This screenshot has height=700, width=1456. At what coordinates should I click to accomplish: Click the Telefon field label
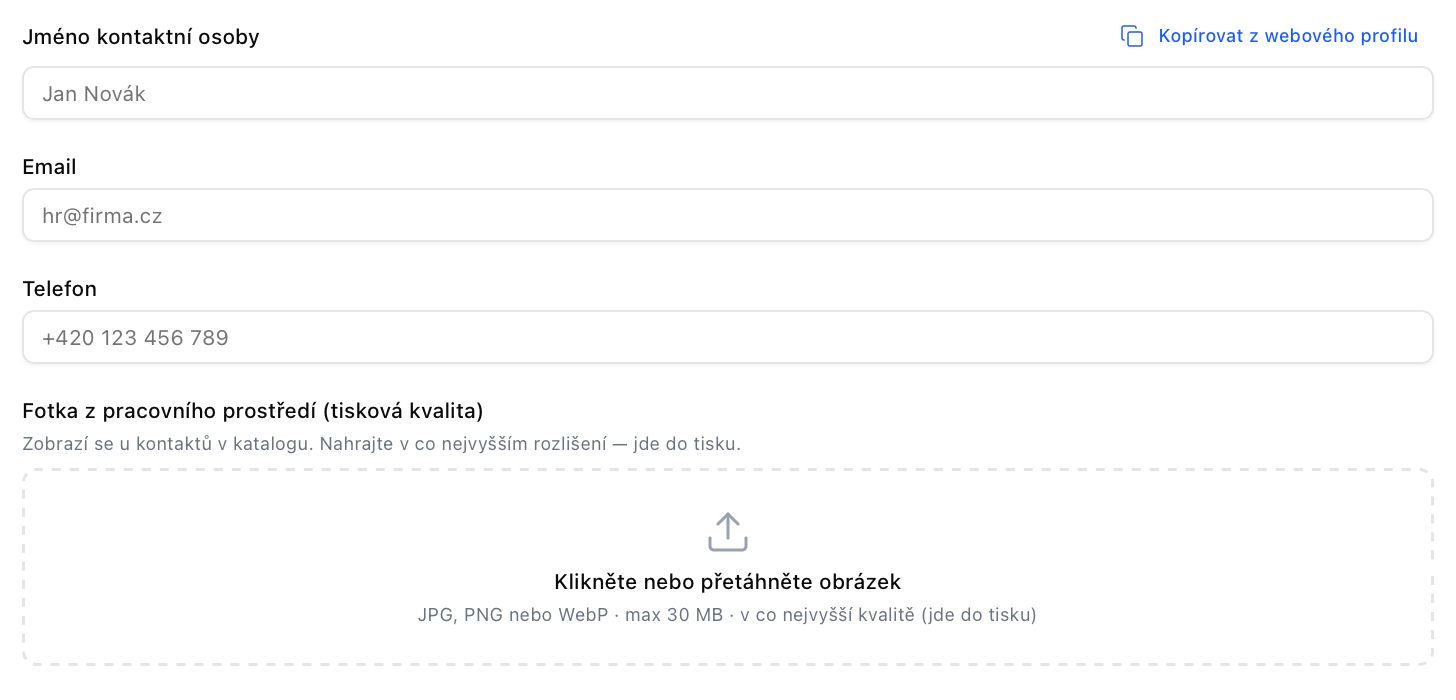pyautogui.click(x=60, y=289)
